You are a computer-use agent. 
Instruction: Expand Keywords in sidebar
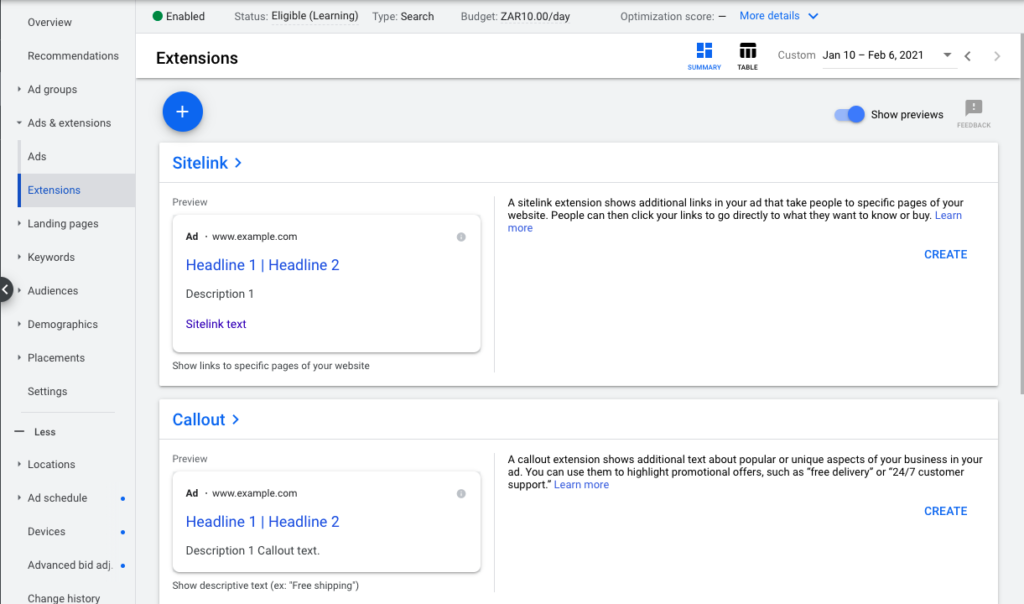(19, 257)
